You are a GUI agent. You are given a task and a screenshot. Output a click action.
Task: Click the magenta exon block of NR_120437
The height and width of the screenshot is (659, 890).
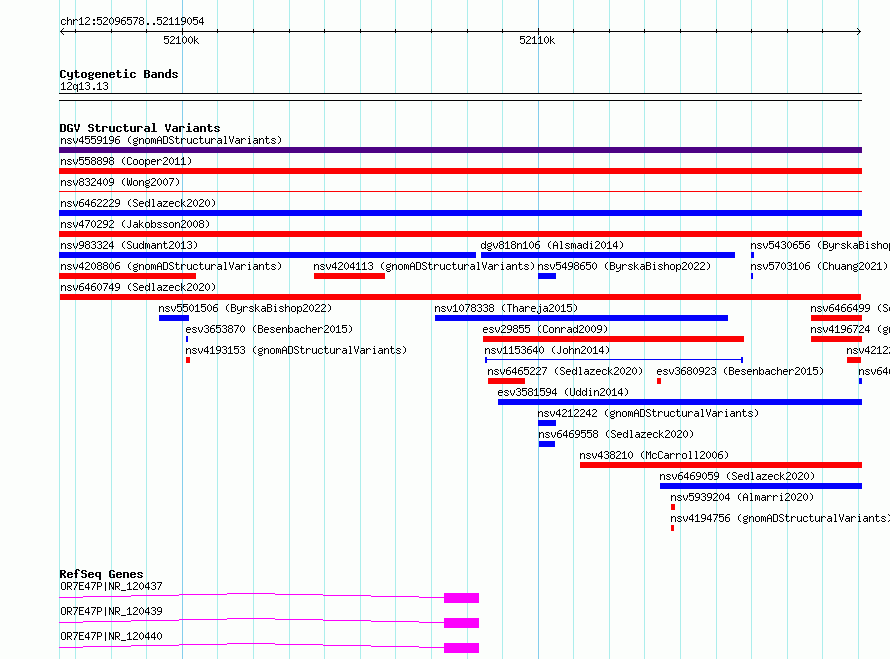[x=461, y=598]
